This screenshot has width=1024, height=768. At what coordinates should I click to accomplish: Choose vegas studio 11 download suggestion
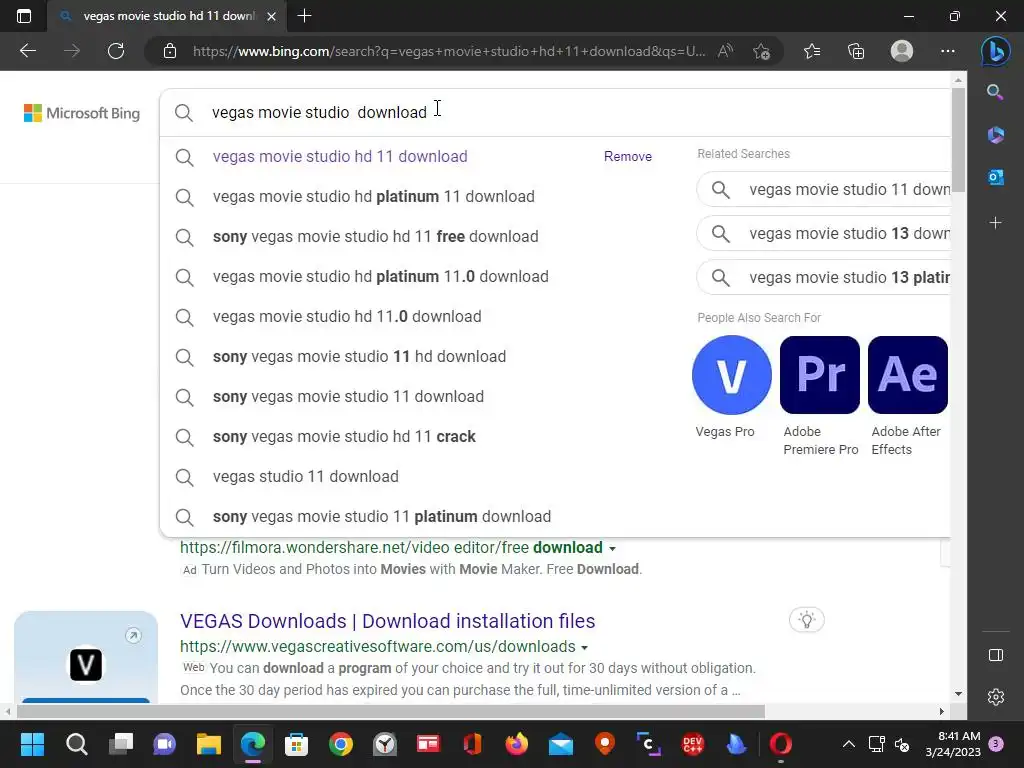(305, 477)
